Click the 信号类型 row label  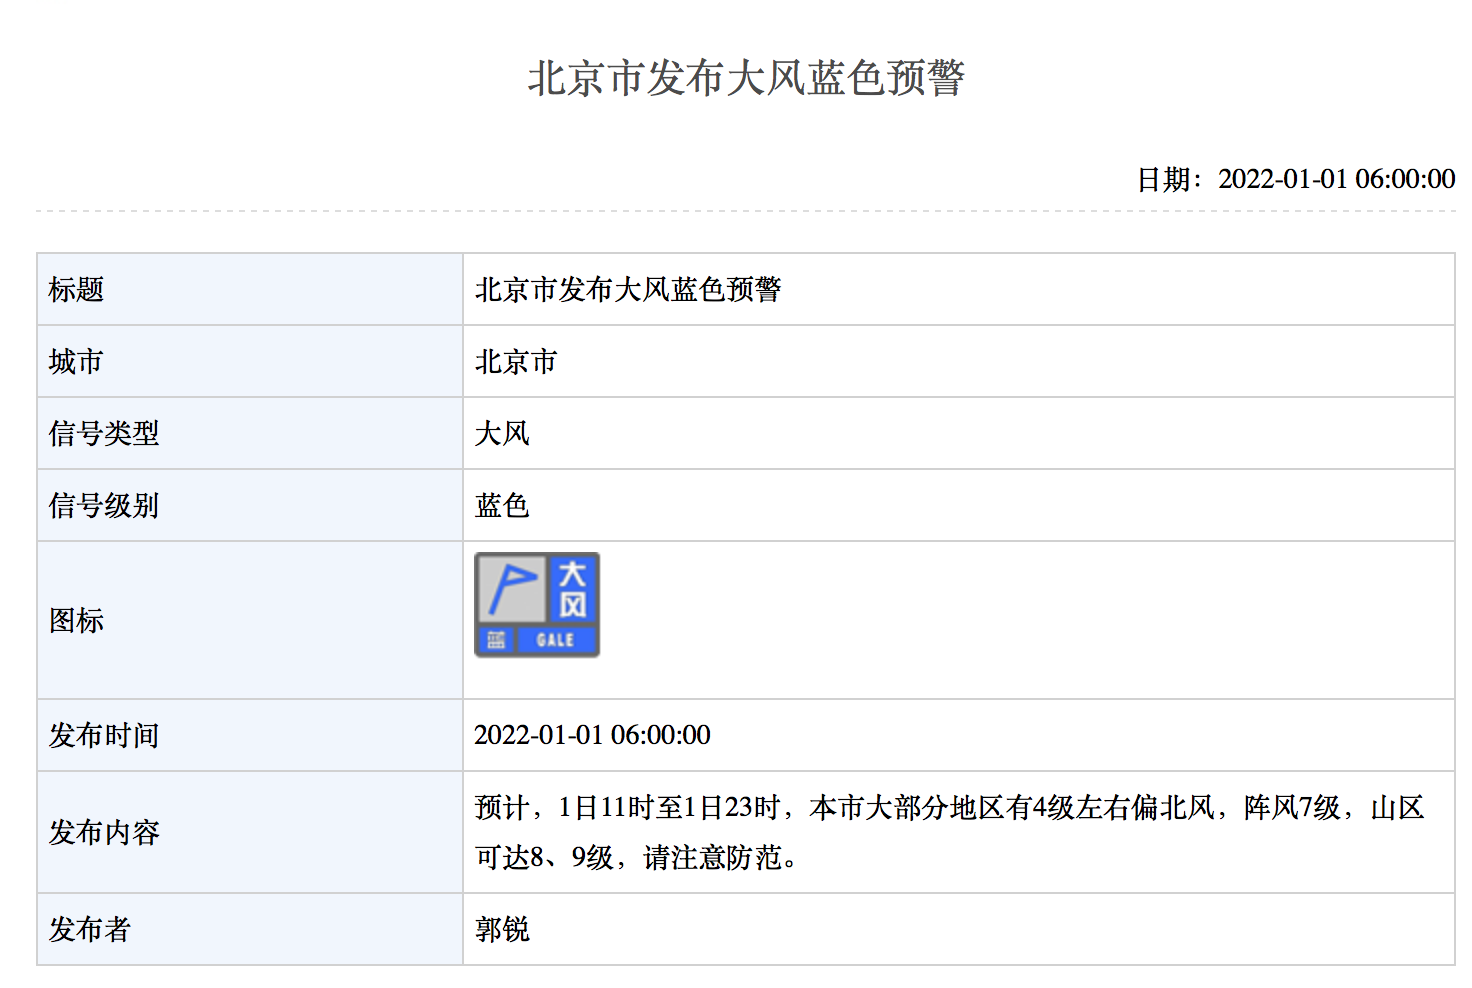pos(104,434)
